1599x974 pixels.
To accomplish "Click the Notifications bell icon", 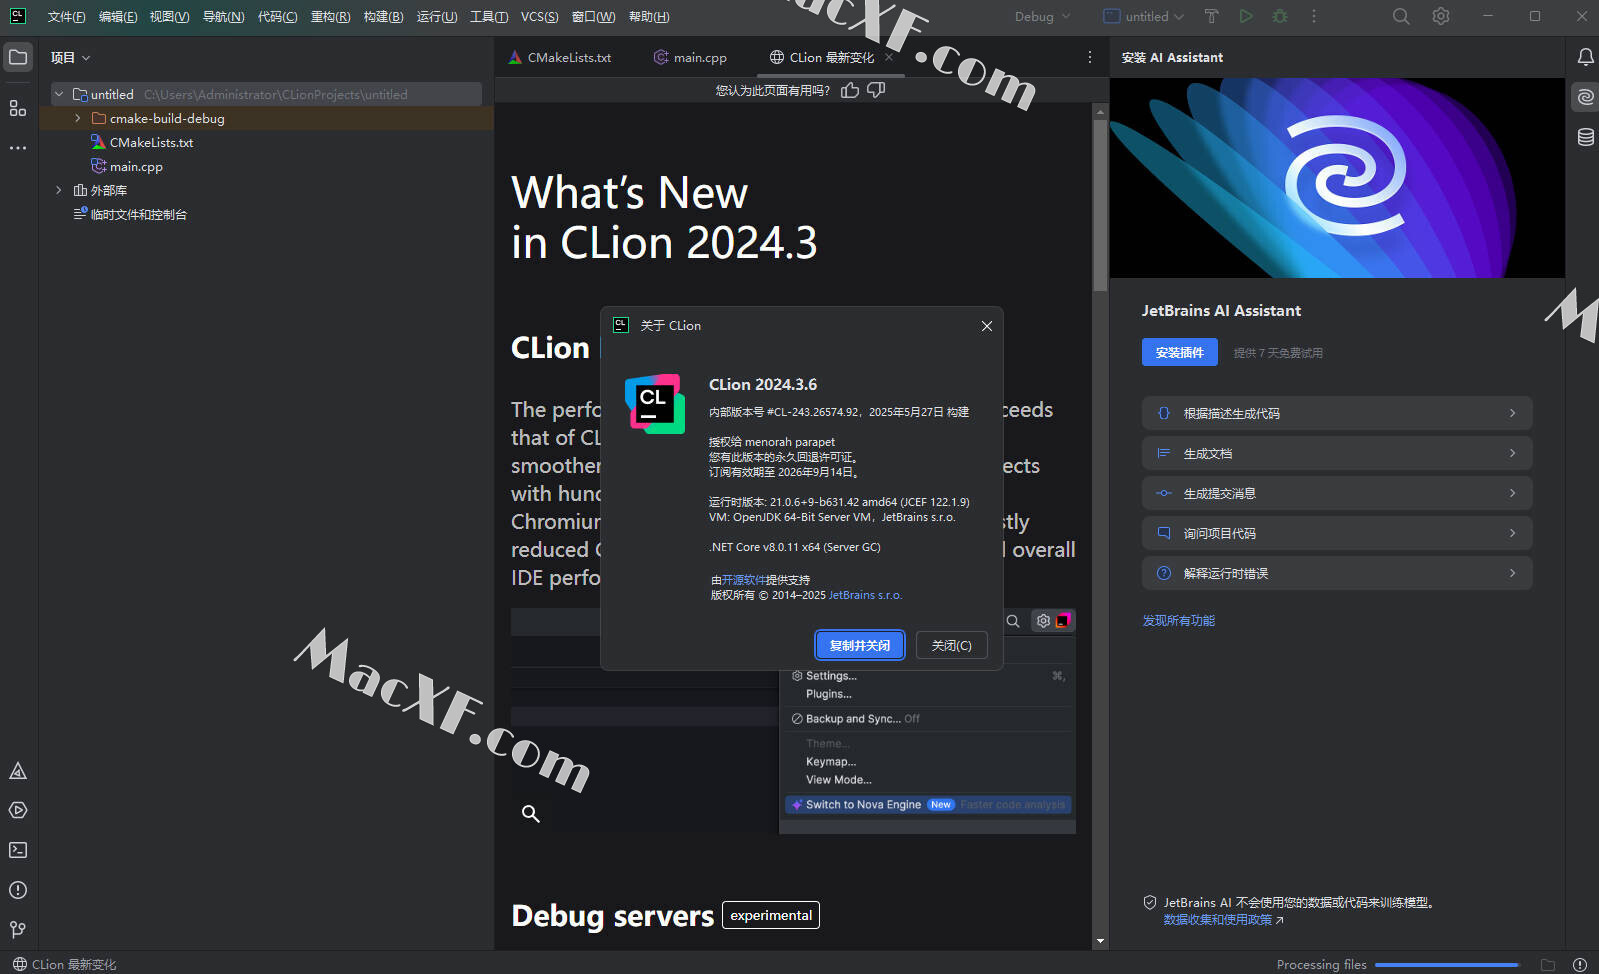I will tap(1585, 57).
